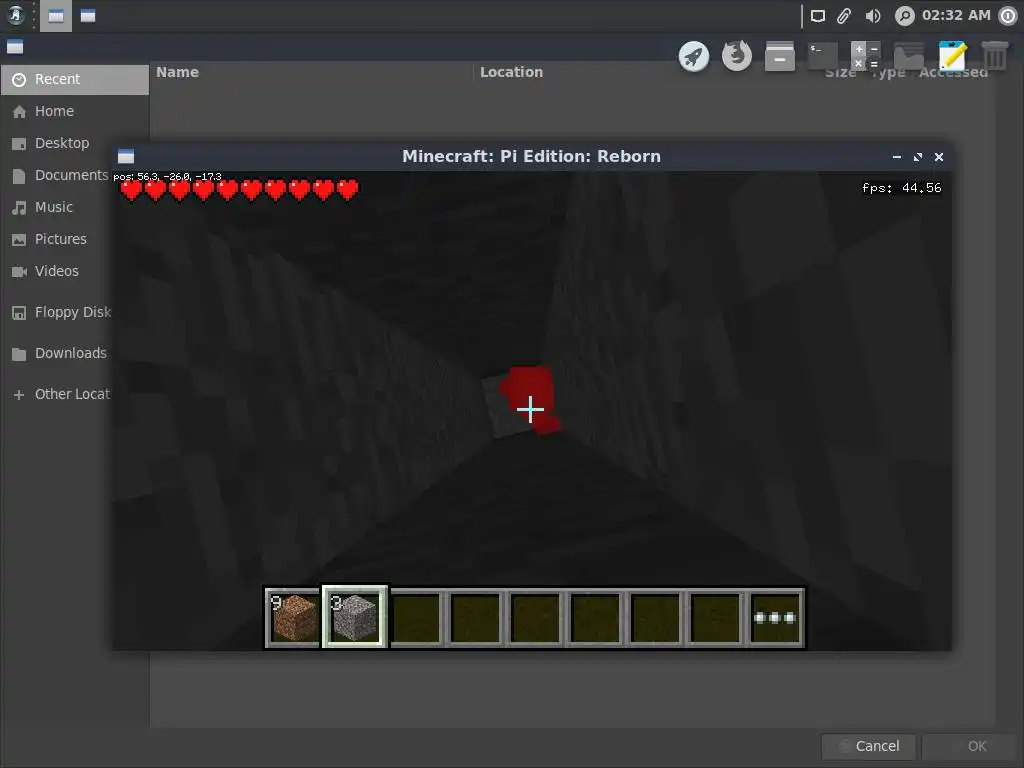Click the display icon in system tray

(x=818, y=16)
